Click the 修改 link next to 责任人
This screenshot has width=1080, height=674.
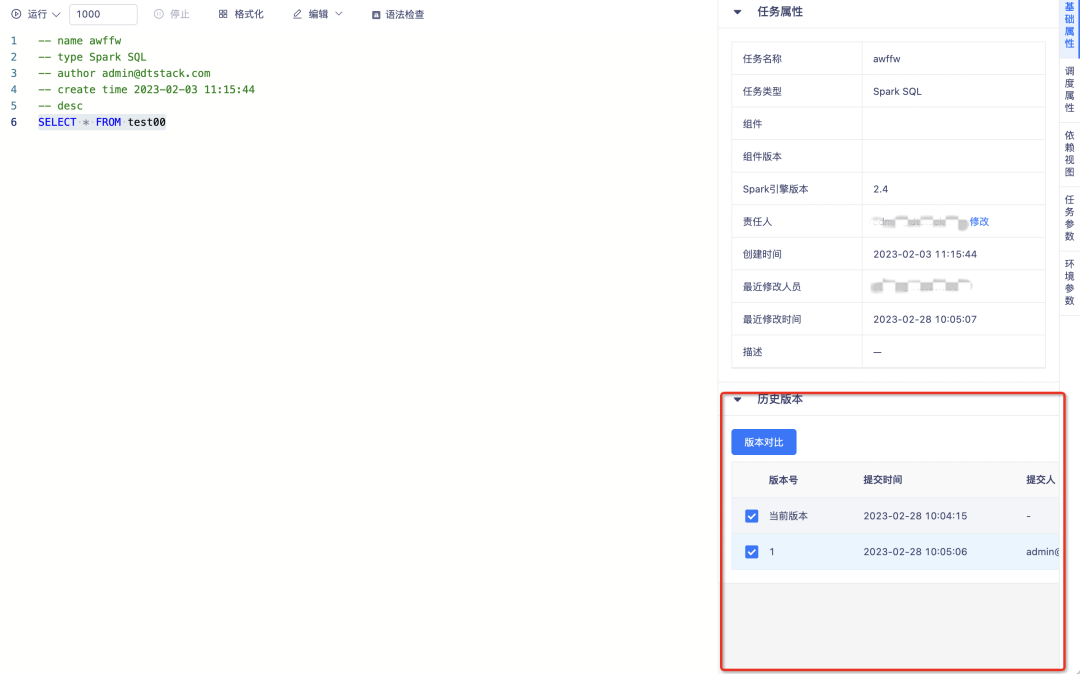pyautogui.click(x=979, y=222)
